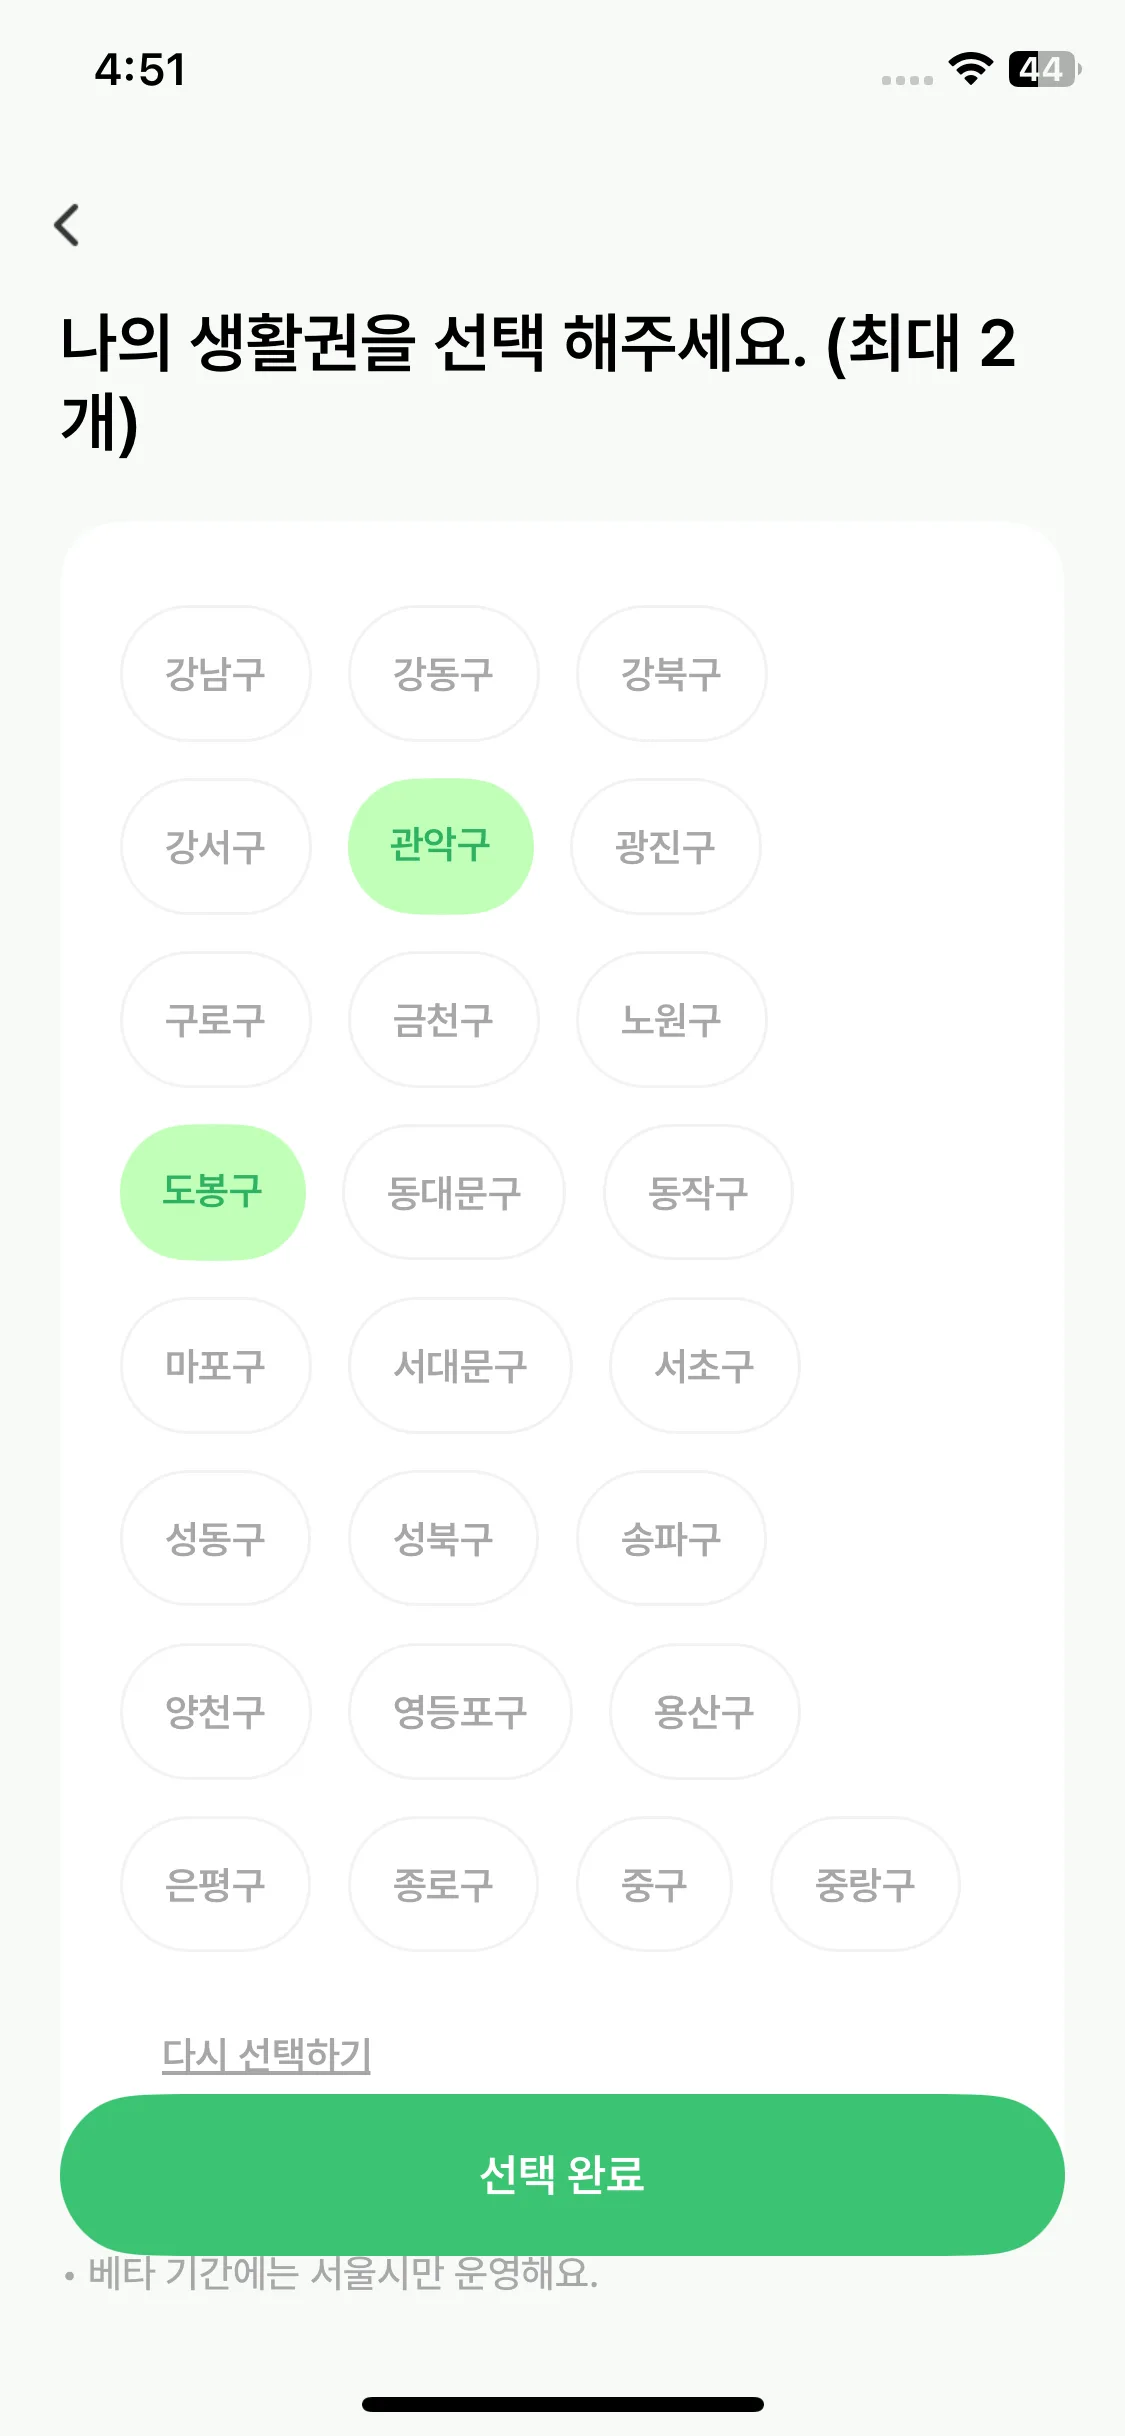Pick the 종로구 district chip
The width and height of the screenshot is (1125, 2436).
(x=443, y=1884)
